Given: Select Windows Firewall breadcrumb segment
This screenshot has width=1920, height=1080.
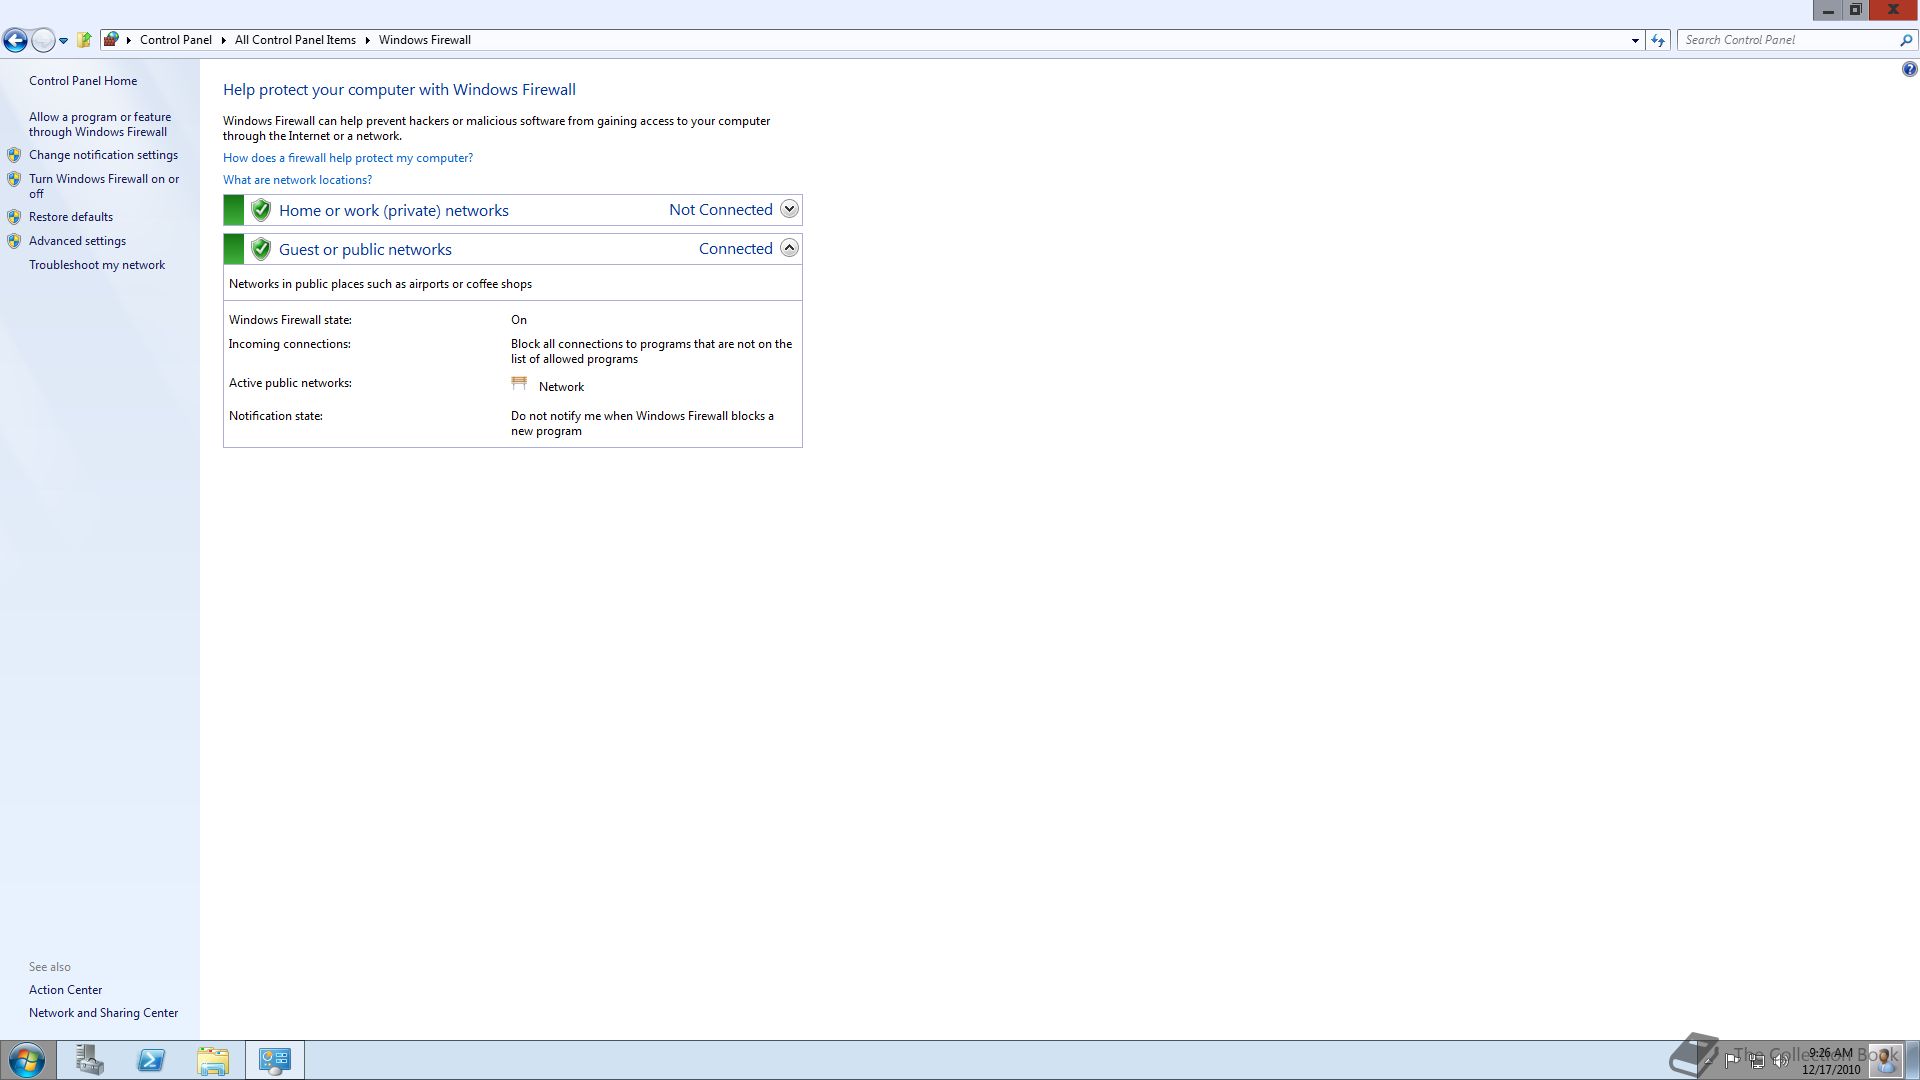Looking at the screenshot, I should pyautogui.click(x=424, y=40).
